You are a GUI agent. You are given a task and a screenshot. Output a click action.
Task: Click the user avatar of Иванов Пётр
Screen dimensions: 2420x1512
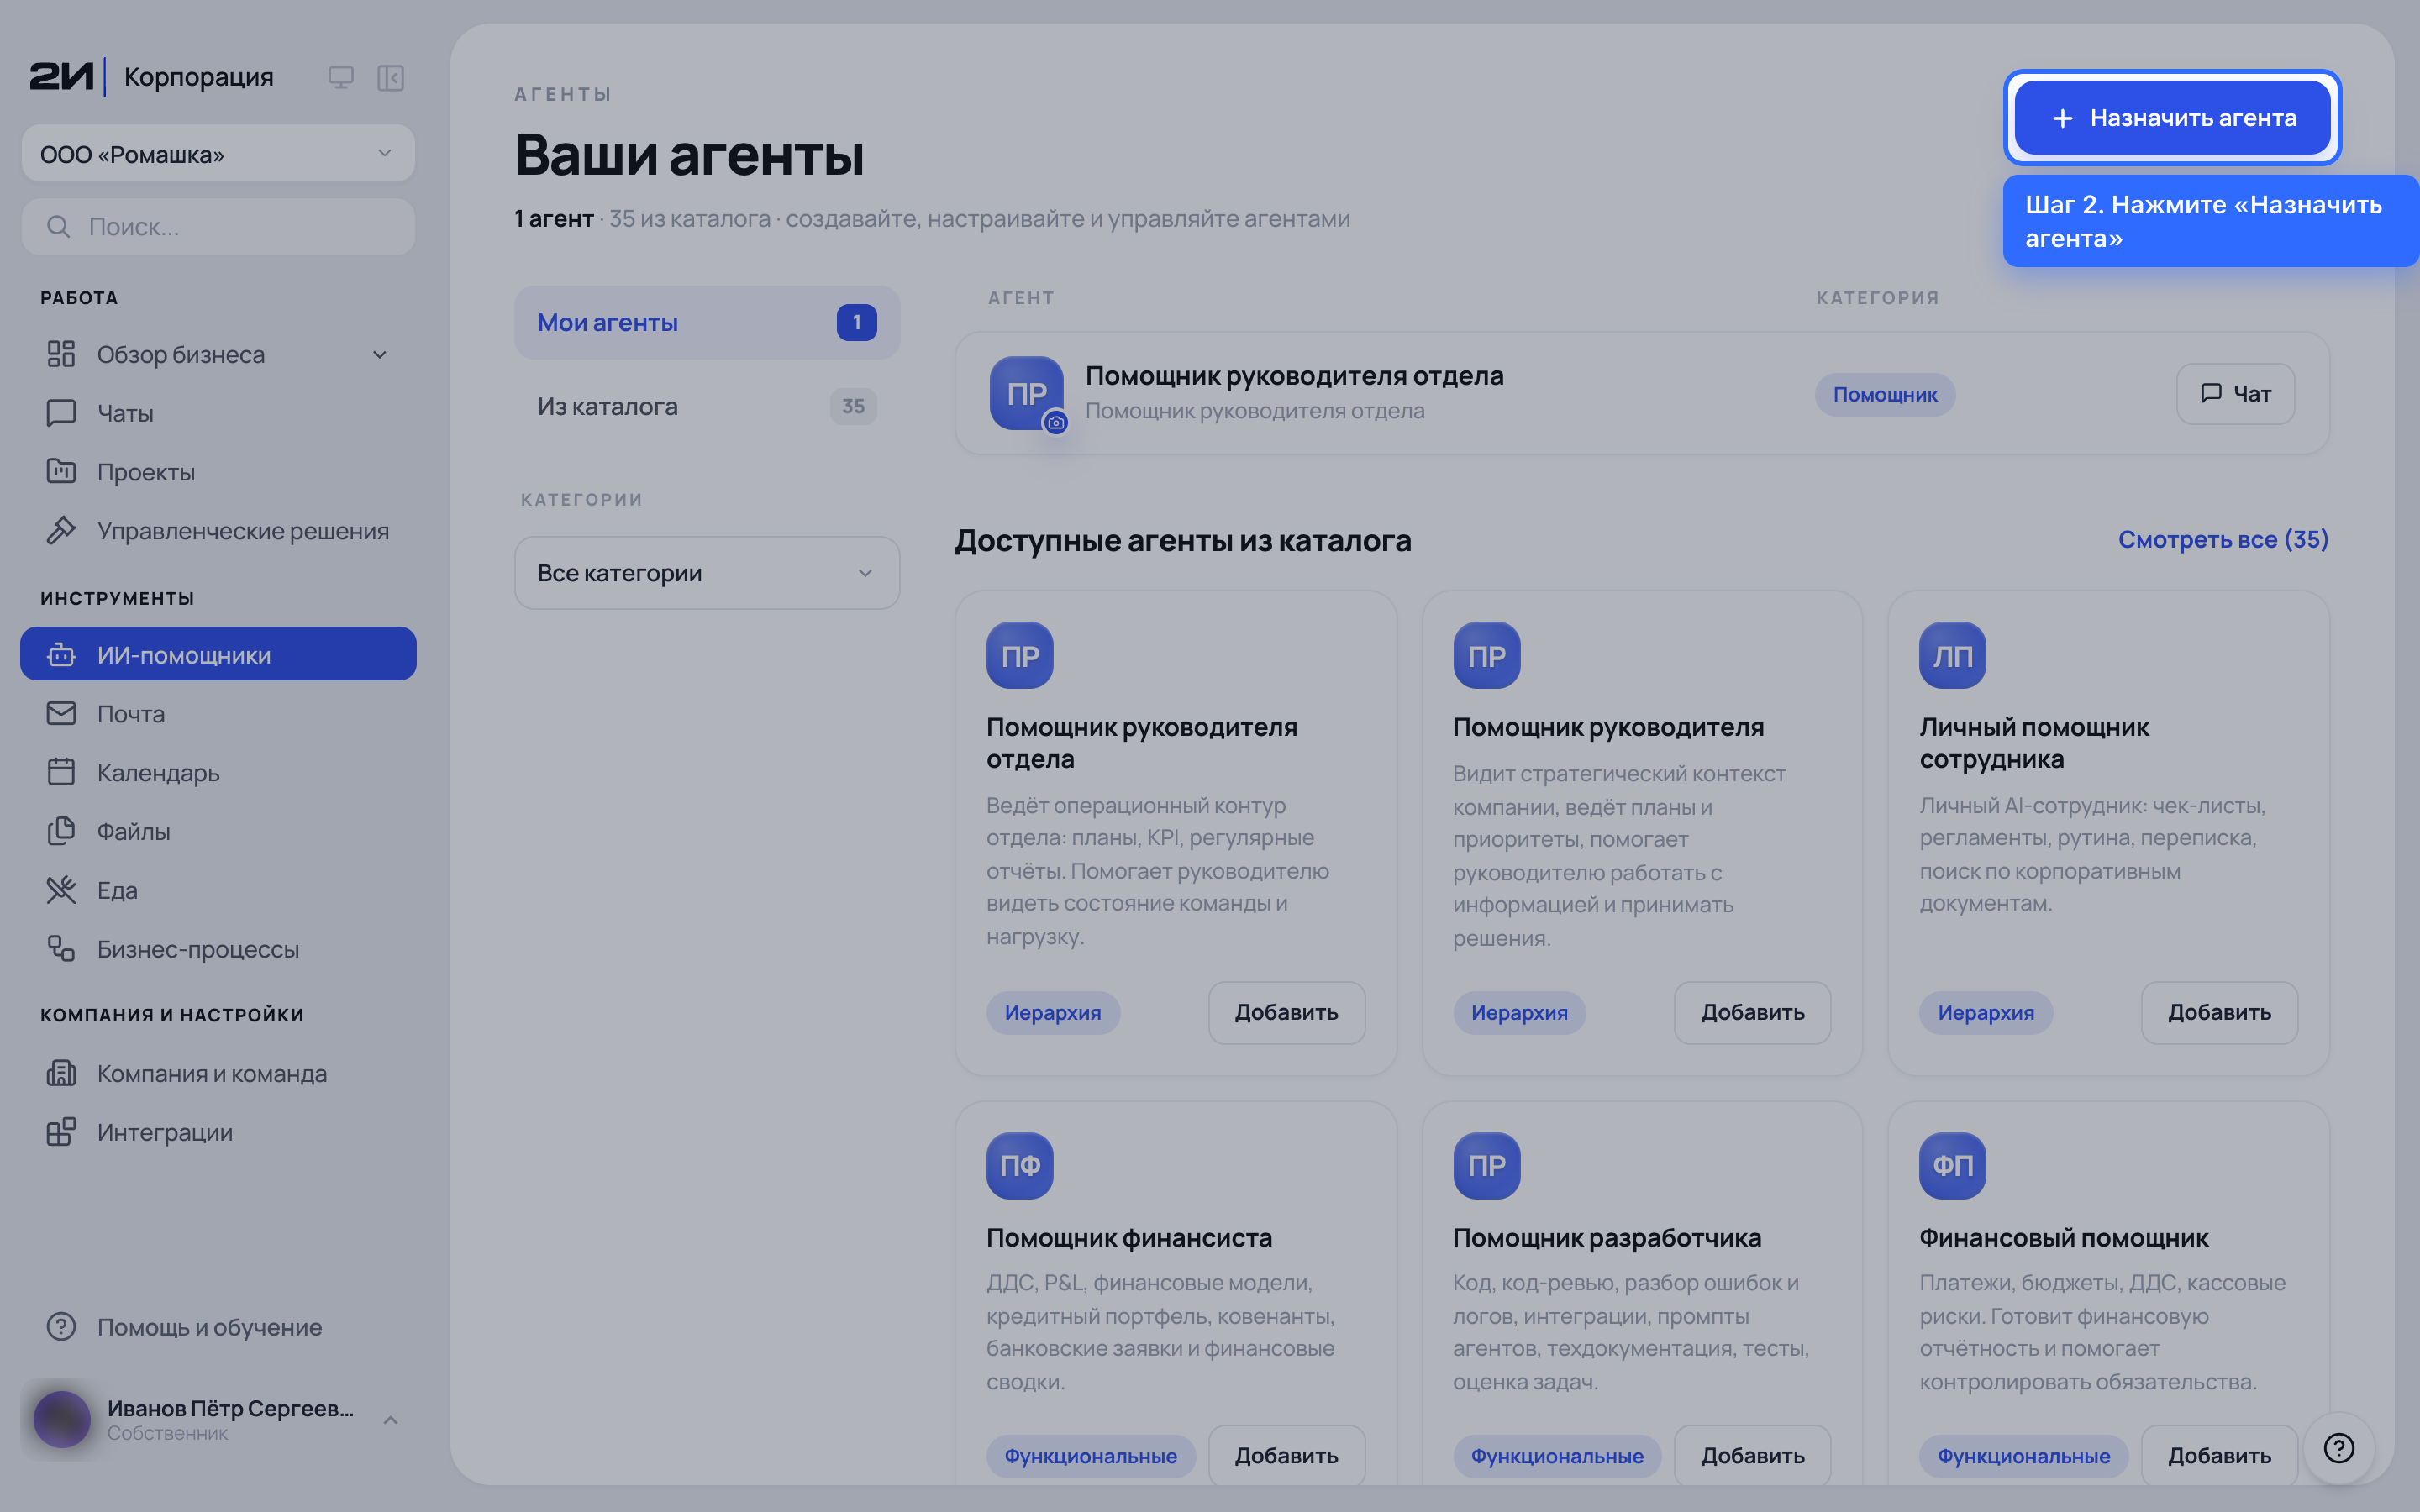(x=62, y=1419)
